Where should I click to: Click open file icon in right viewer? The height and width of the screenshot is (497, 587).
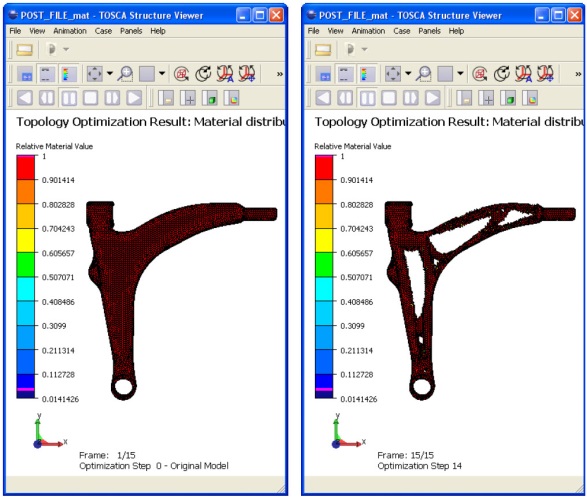323,49
